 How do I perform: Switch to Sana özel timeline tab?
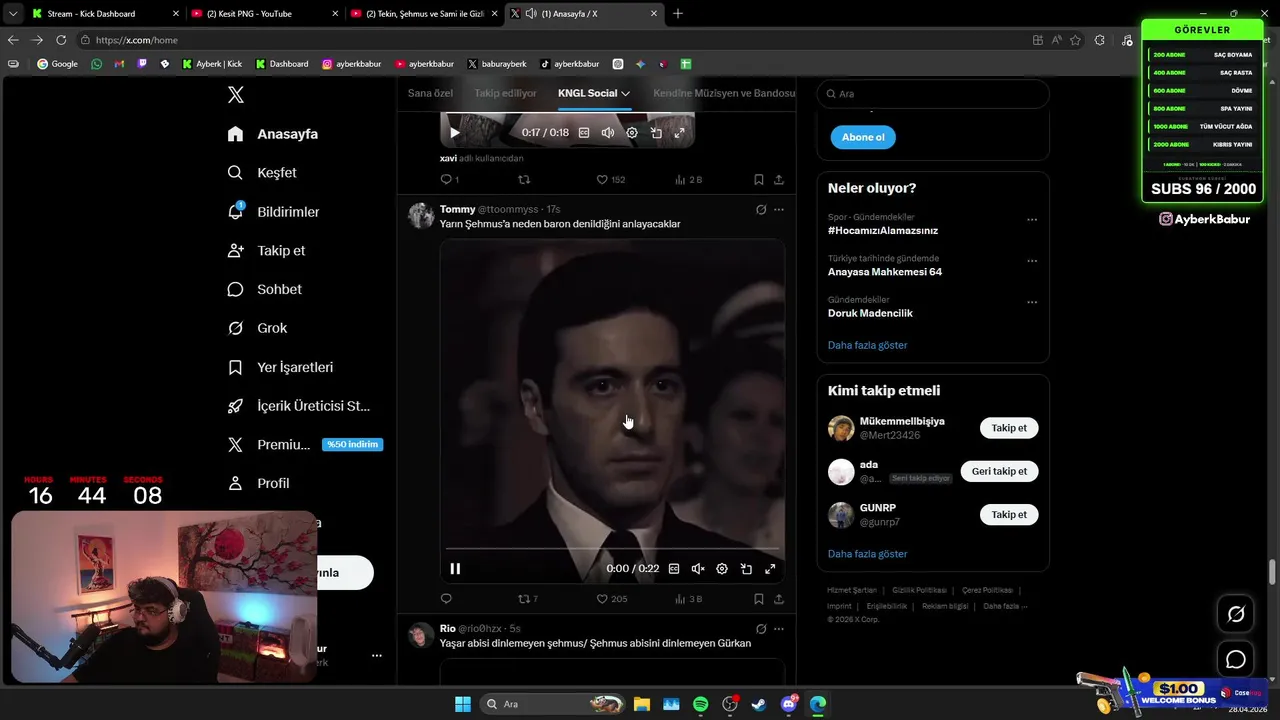(x=430, y=93)
